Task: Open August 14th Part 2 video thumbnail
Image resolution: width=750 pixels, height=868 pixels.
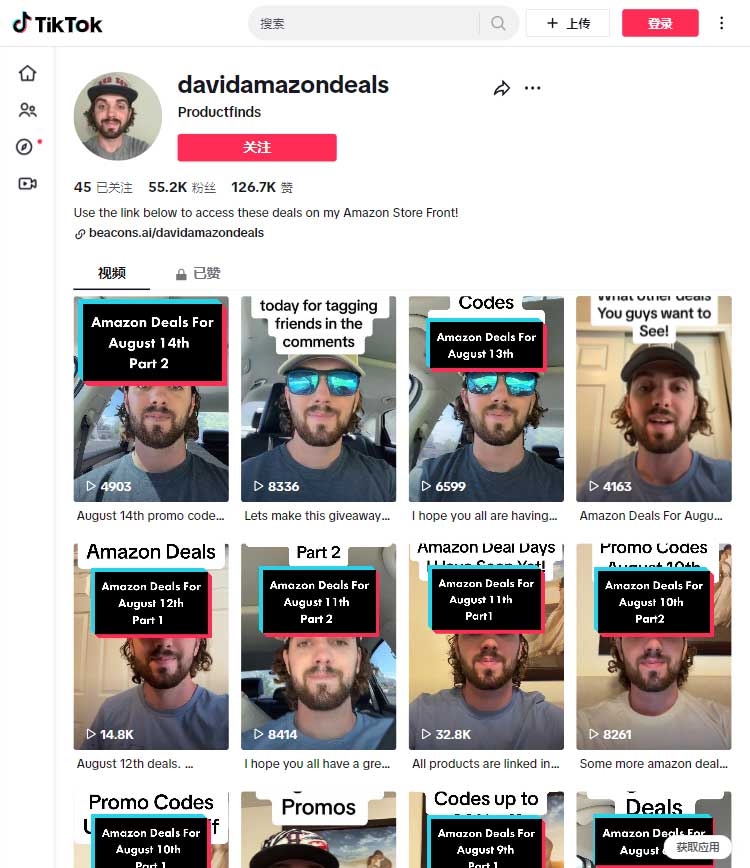Action: coord(151,399)
